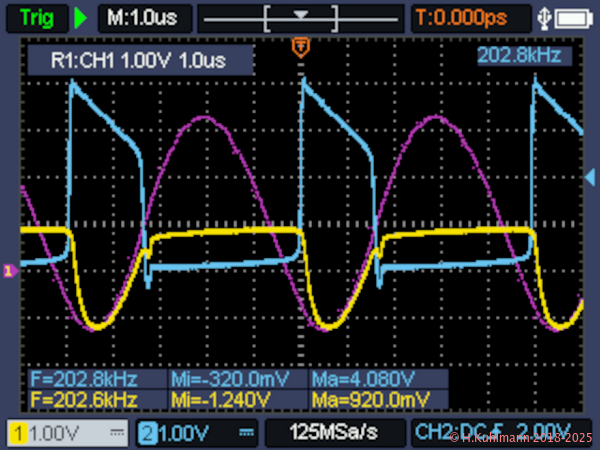Click the orange trigger position T marker
Image resolution: width=600 pixels, height=450 pixels.
tap(299, 47)
